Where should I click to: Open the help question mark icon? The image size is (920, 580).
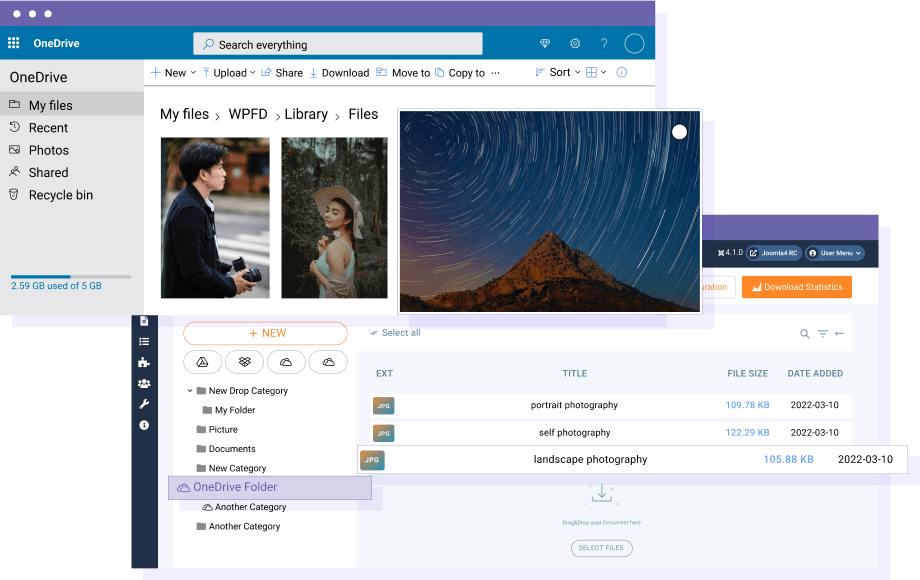[x=604, y=44]
